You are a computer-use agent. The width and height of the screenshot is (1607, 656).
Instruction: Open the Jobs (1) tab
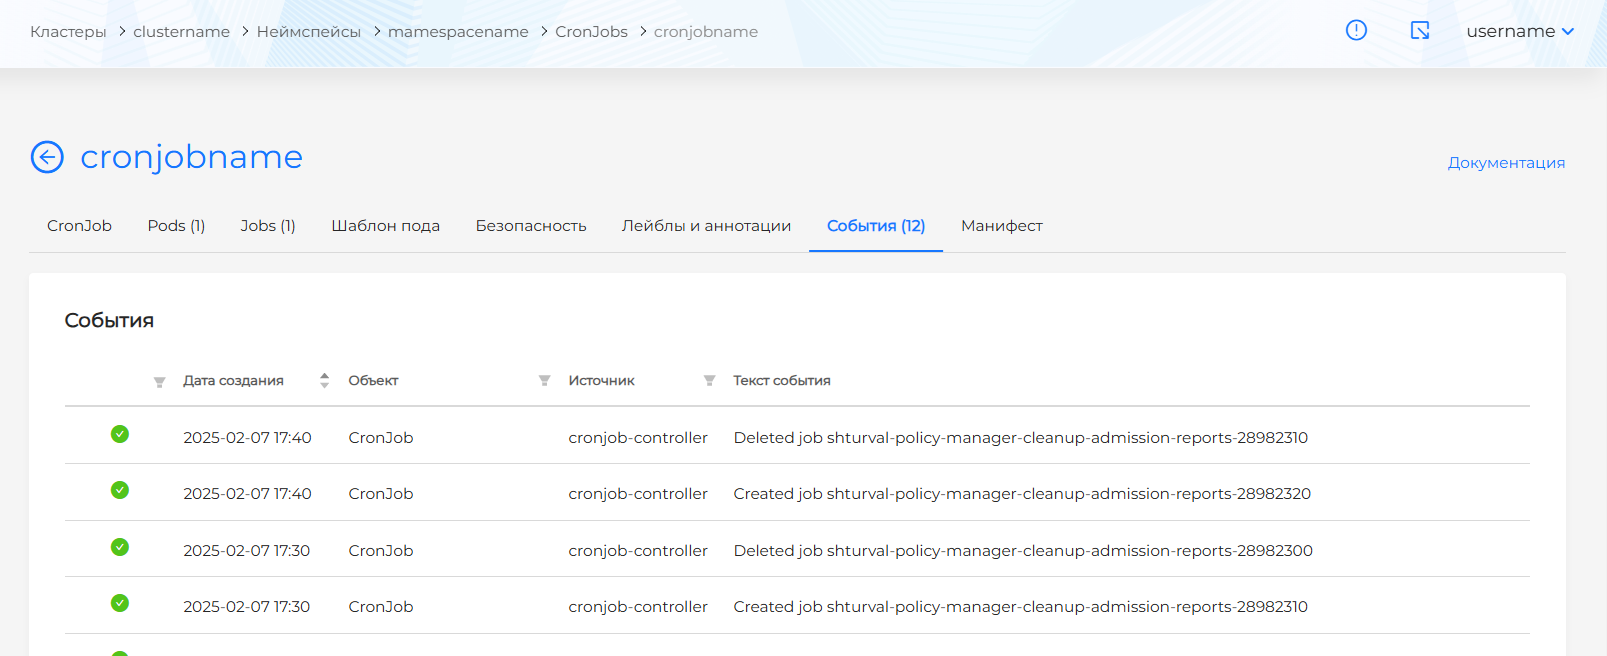[x=268, y=226]
